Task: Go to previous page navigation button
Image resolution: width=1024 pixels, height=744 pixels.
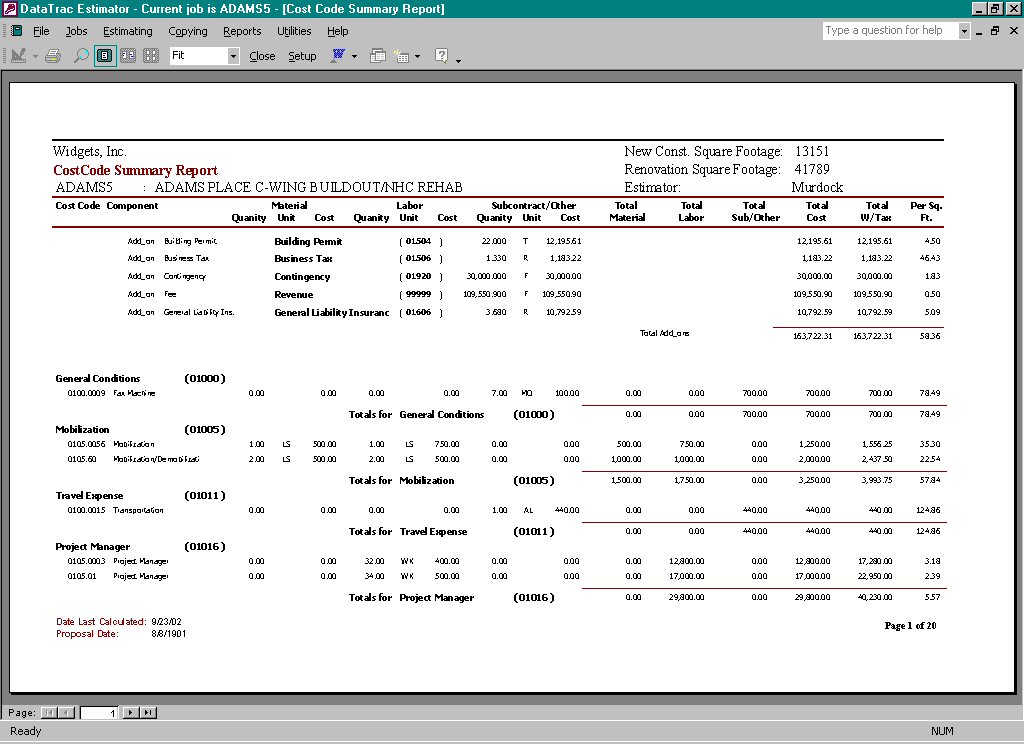Action: (x=67, y=713)
